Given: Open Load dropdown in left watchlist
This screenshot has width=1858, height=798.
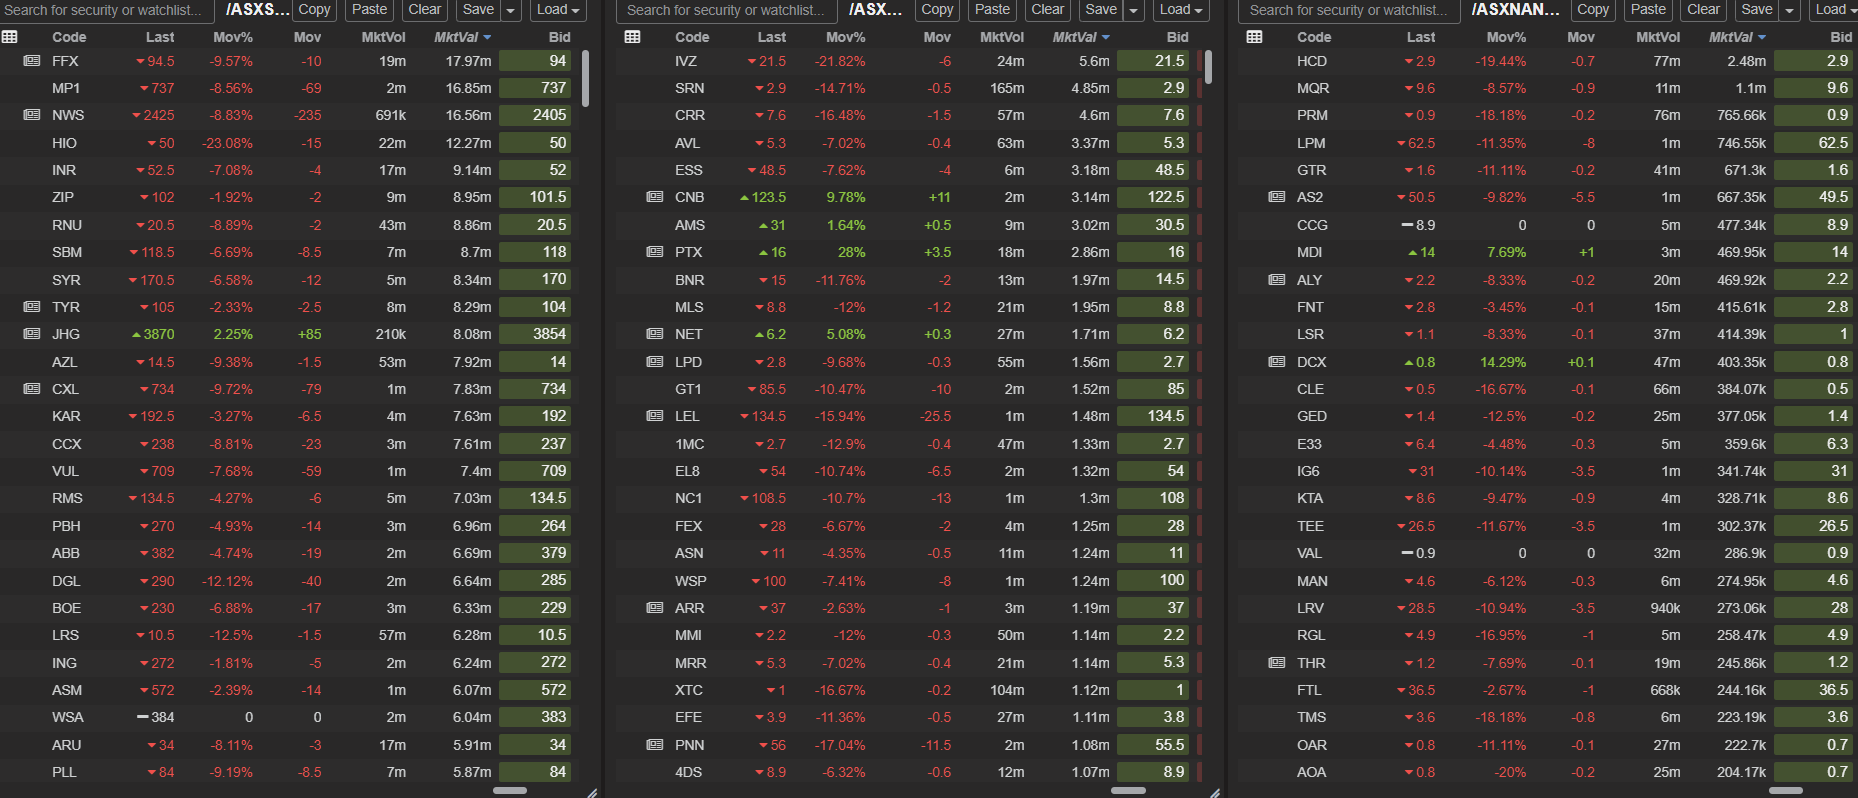Looking at the screenshot, I should click(x=558, y=10).
